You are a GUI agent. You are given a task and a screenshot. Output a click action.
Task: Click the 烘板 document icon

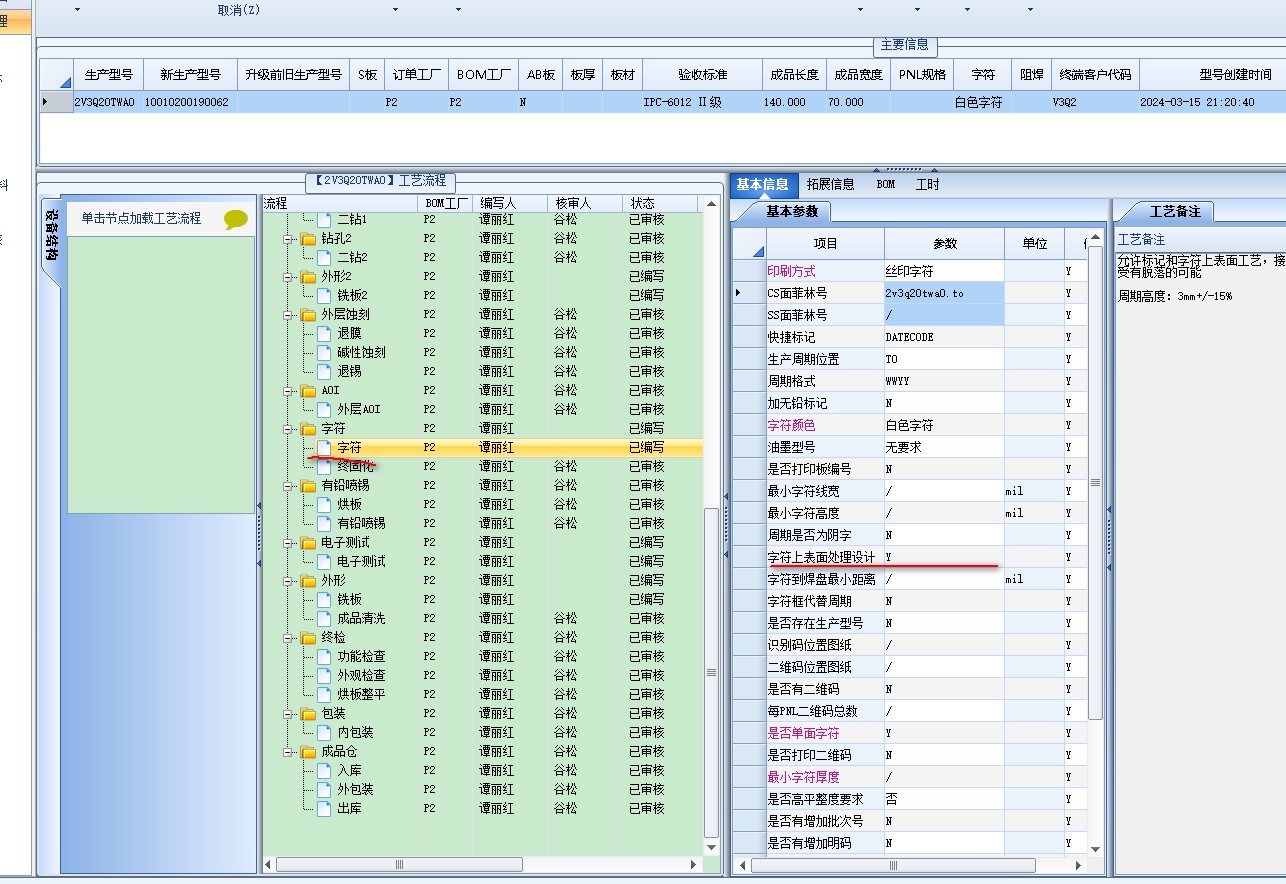coord(324,505)
